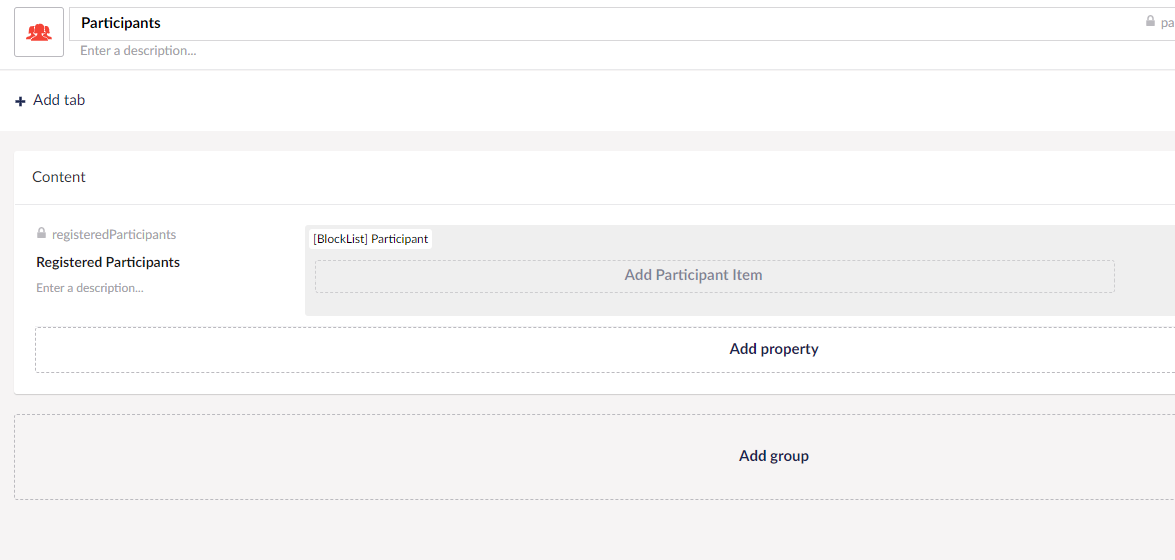Click the plus icon beside Add tab
Image resolution: width=1175 pixels, height=560 pixels.
pyautogui.click(x=20, y=100)
